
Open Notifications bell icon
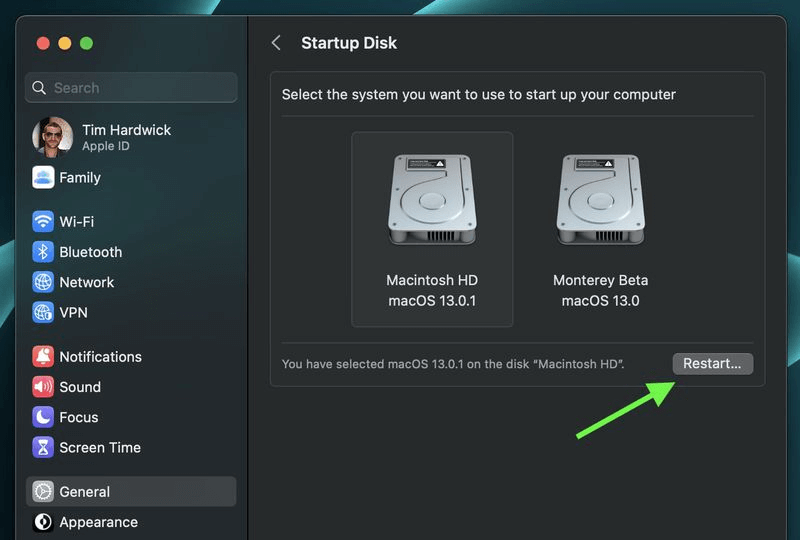click(x=43, y=356)
